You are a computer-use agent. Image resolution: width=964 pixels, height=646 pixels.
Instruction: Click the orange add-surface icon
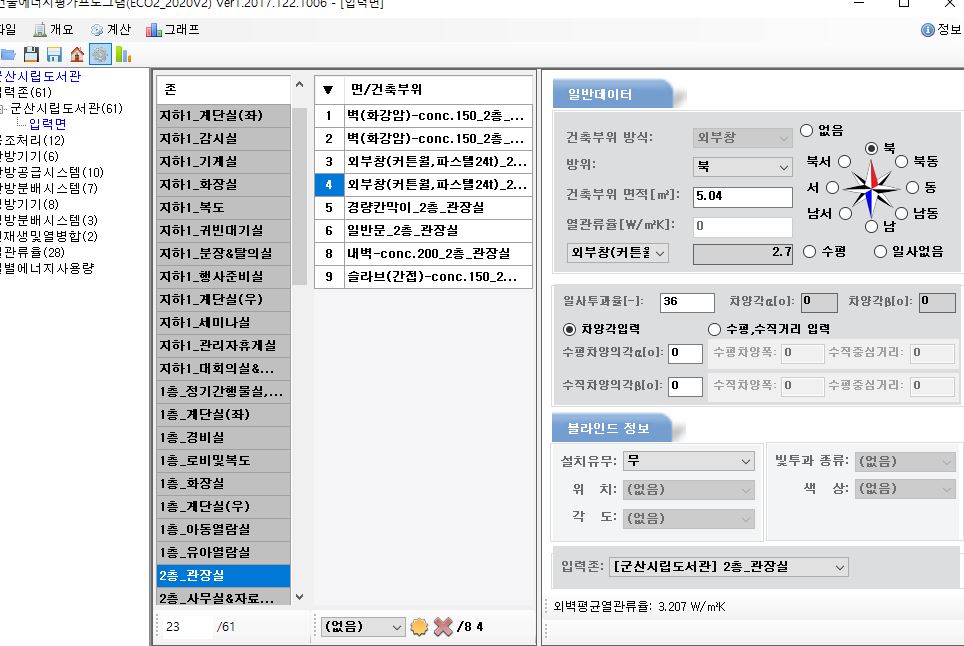(420, 627)
